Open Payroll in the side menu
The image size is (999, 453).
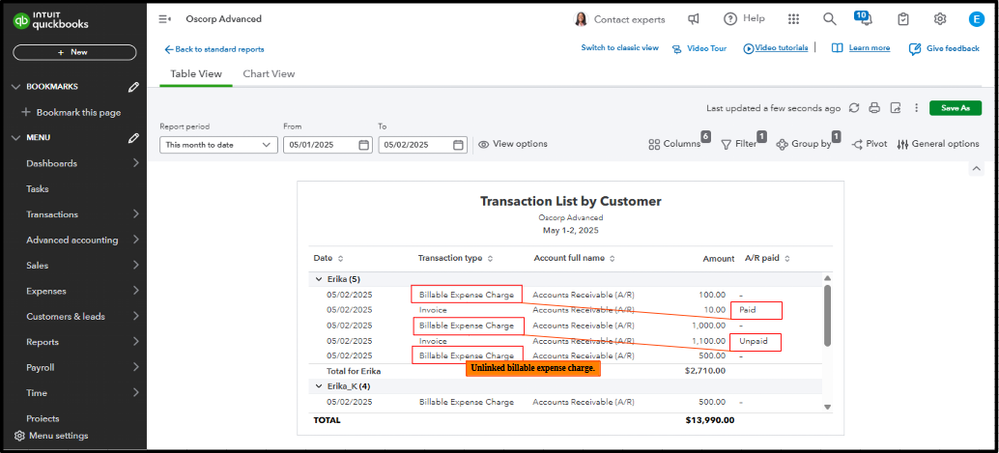40,368
